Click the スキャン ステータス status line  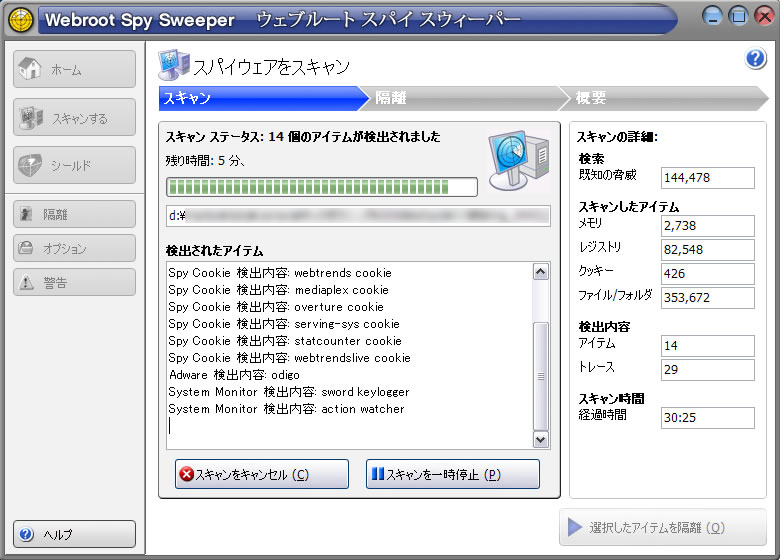[x=303, y=137]
